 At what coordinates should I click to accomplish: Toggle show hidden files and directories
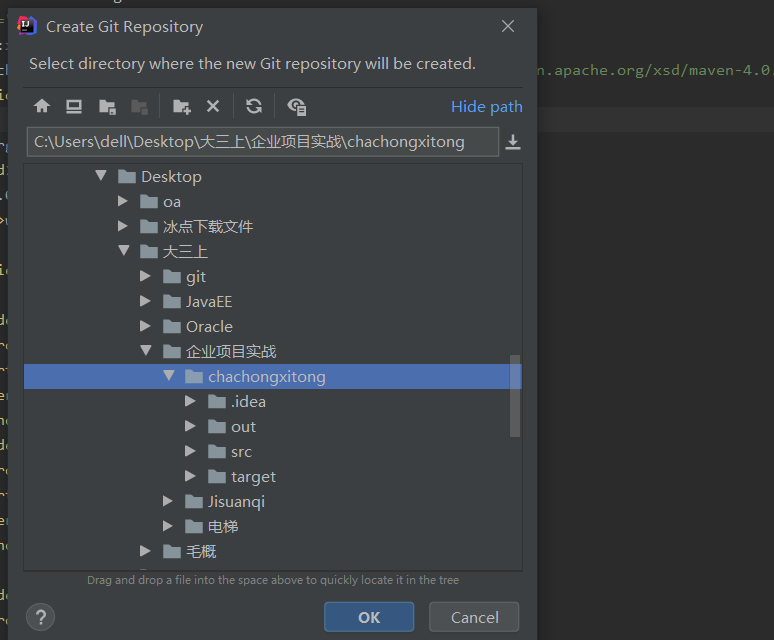(x=297, y=106)
